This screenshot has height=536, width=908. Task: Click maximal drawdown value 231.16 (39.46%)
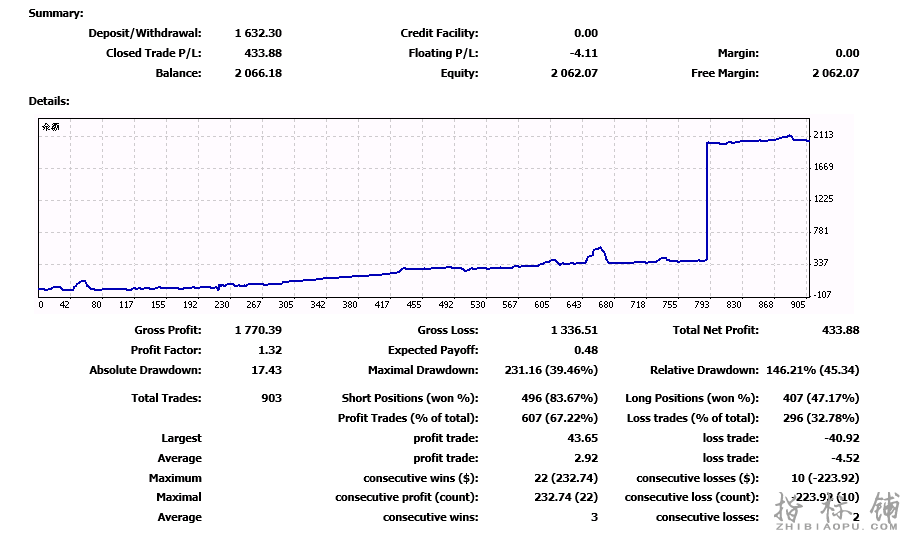click(x=551, y=370)
